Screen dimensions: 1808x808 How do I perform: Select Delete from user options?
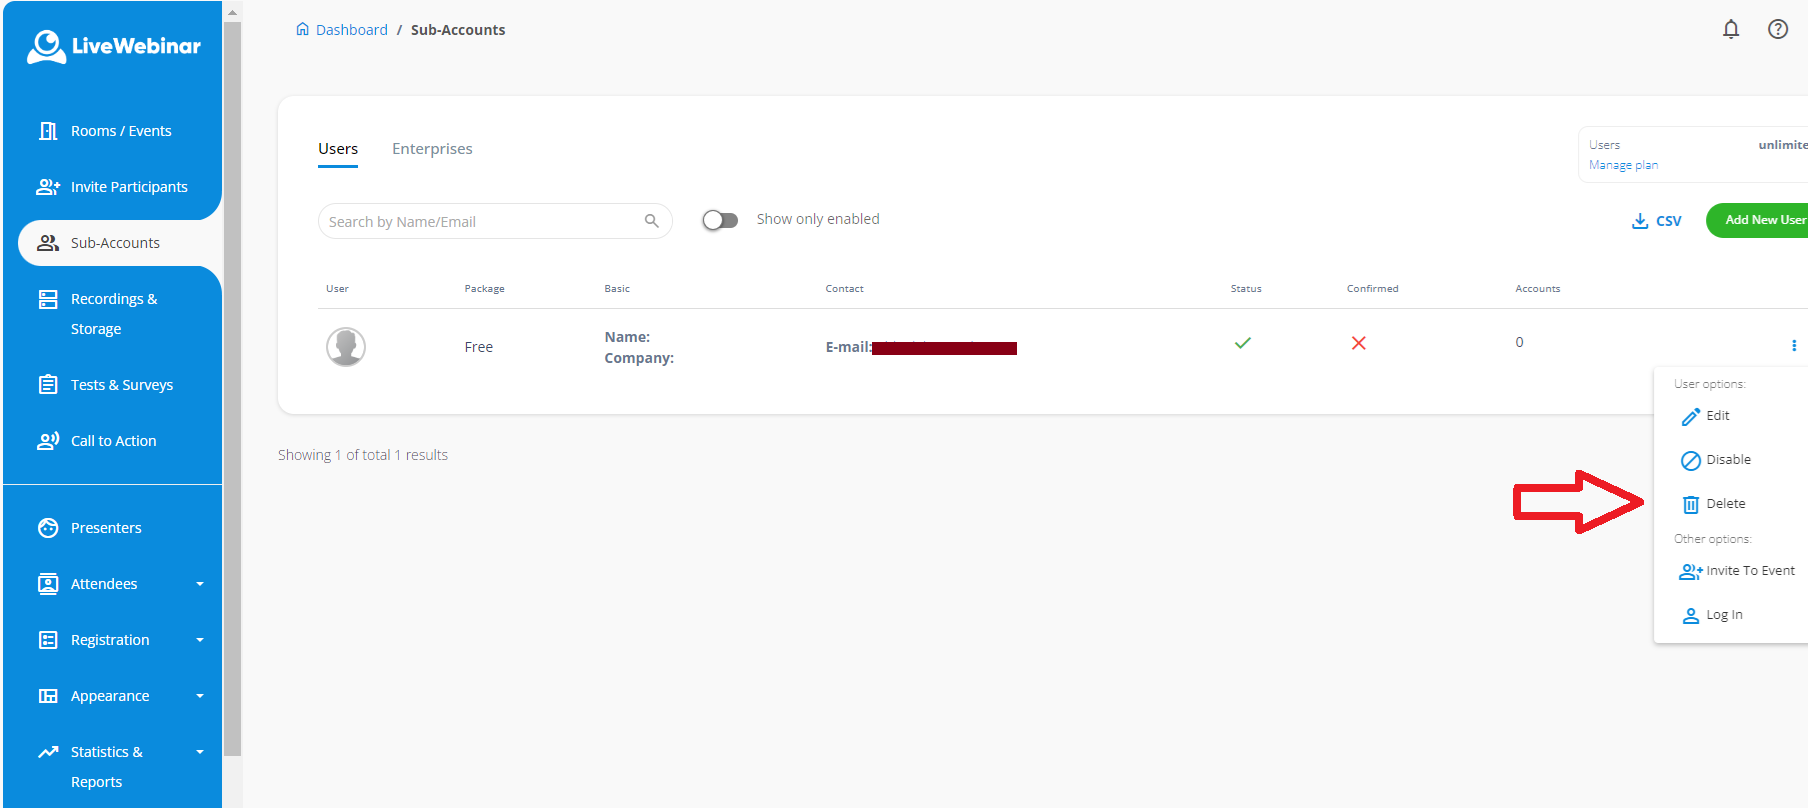tap(1725, 504)
